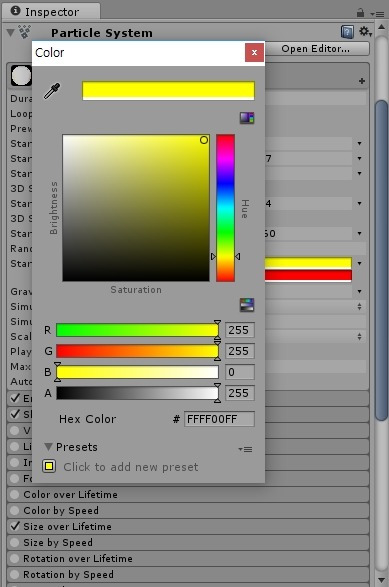Click the A value field showing 255

click(240, 393)
